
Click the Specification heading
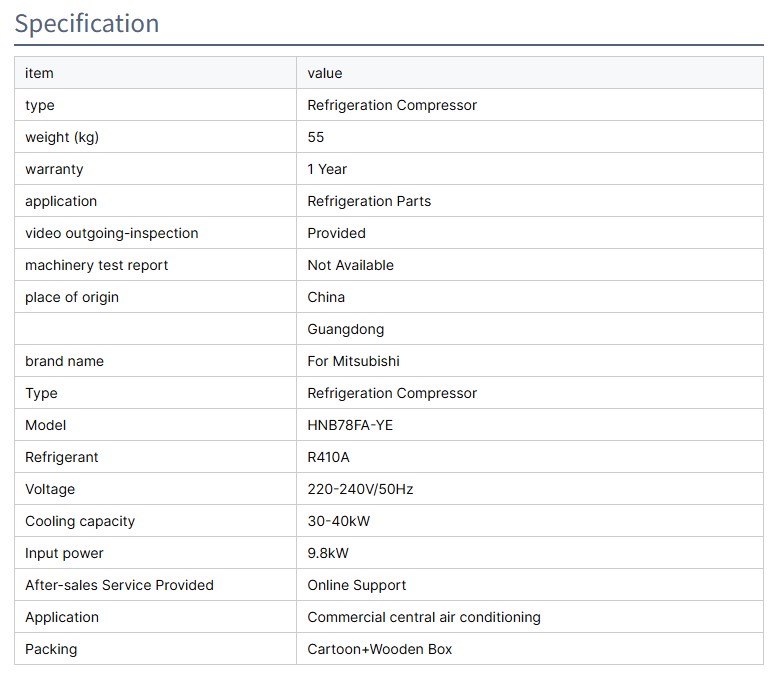tap(87, 23)
